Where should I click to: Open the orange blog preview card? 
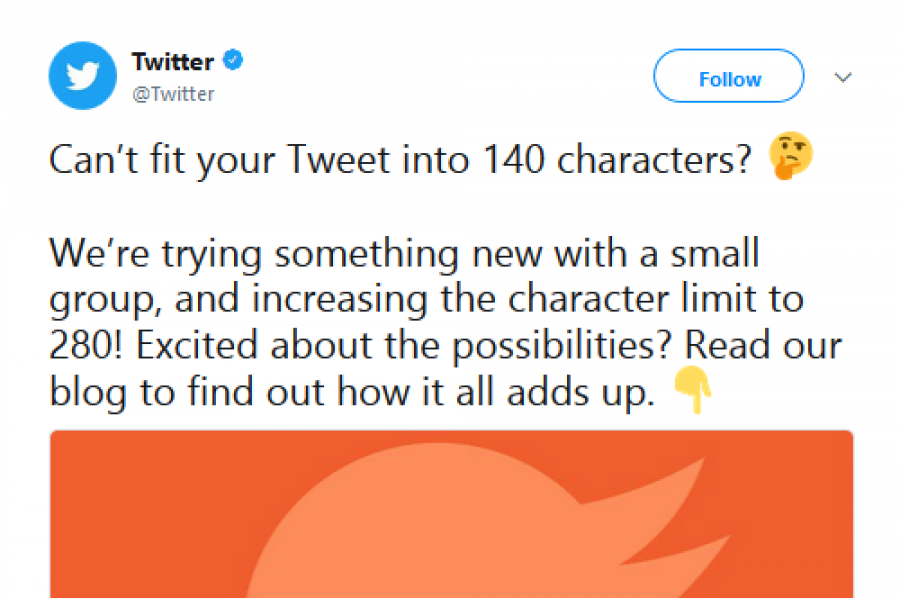point(452,514)
